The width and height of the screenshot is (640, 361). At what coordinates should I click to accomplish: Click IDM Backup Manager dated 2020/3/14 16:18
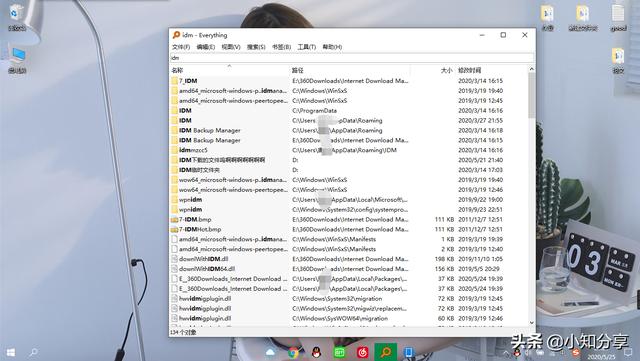[210, 130]
